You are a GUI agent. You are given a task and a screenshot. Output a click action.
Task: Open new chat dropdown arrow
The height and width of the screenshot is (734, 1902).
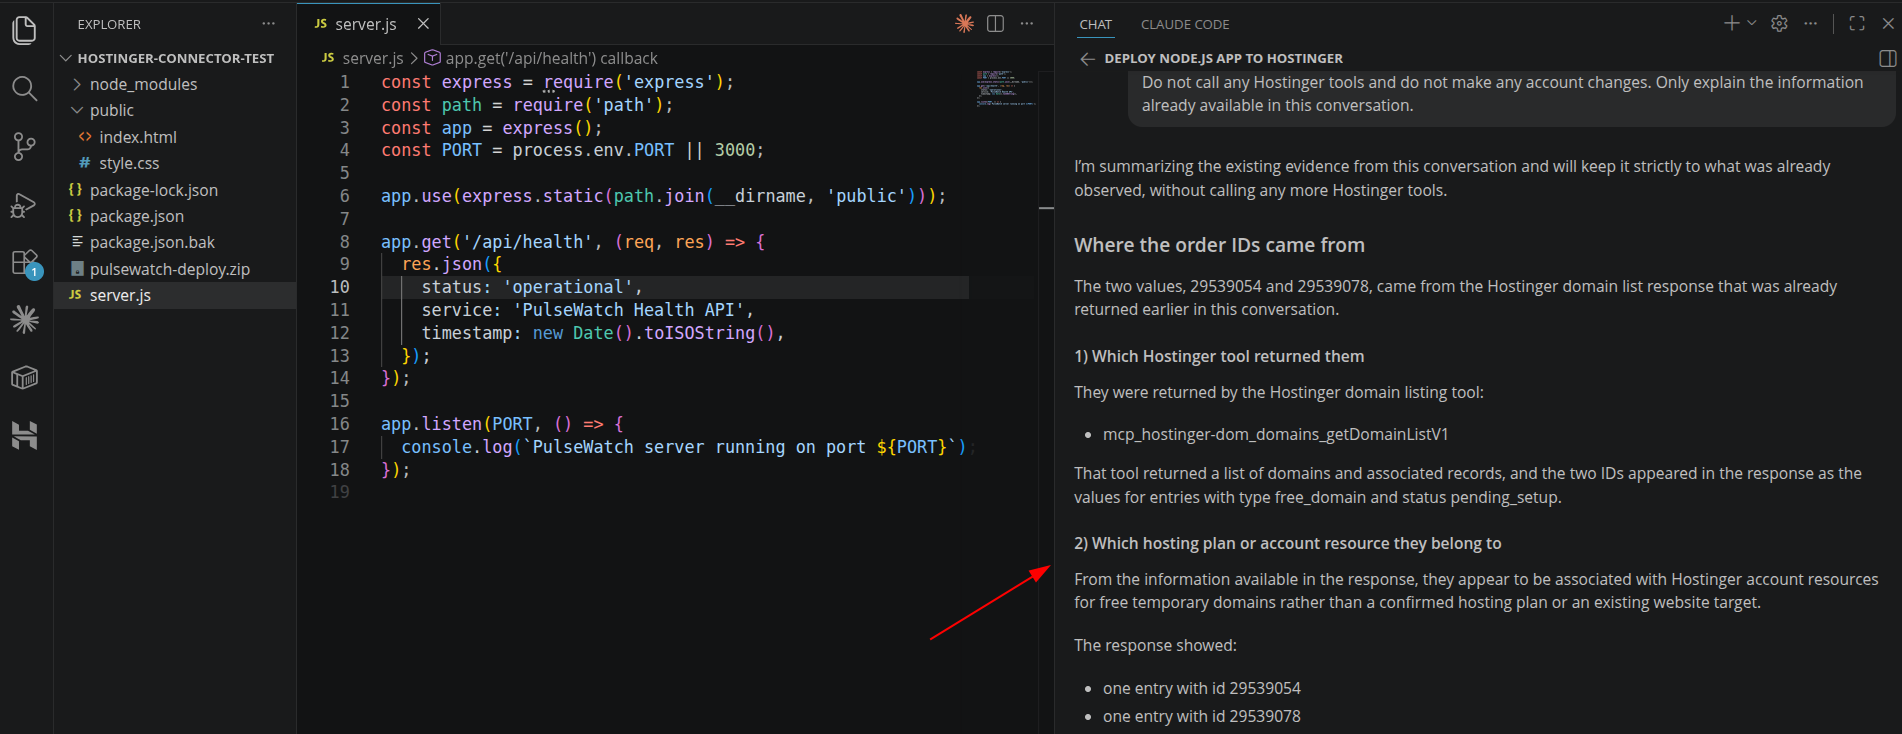[x=1751, y=23]
